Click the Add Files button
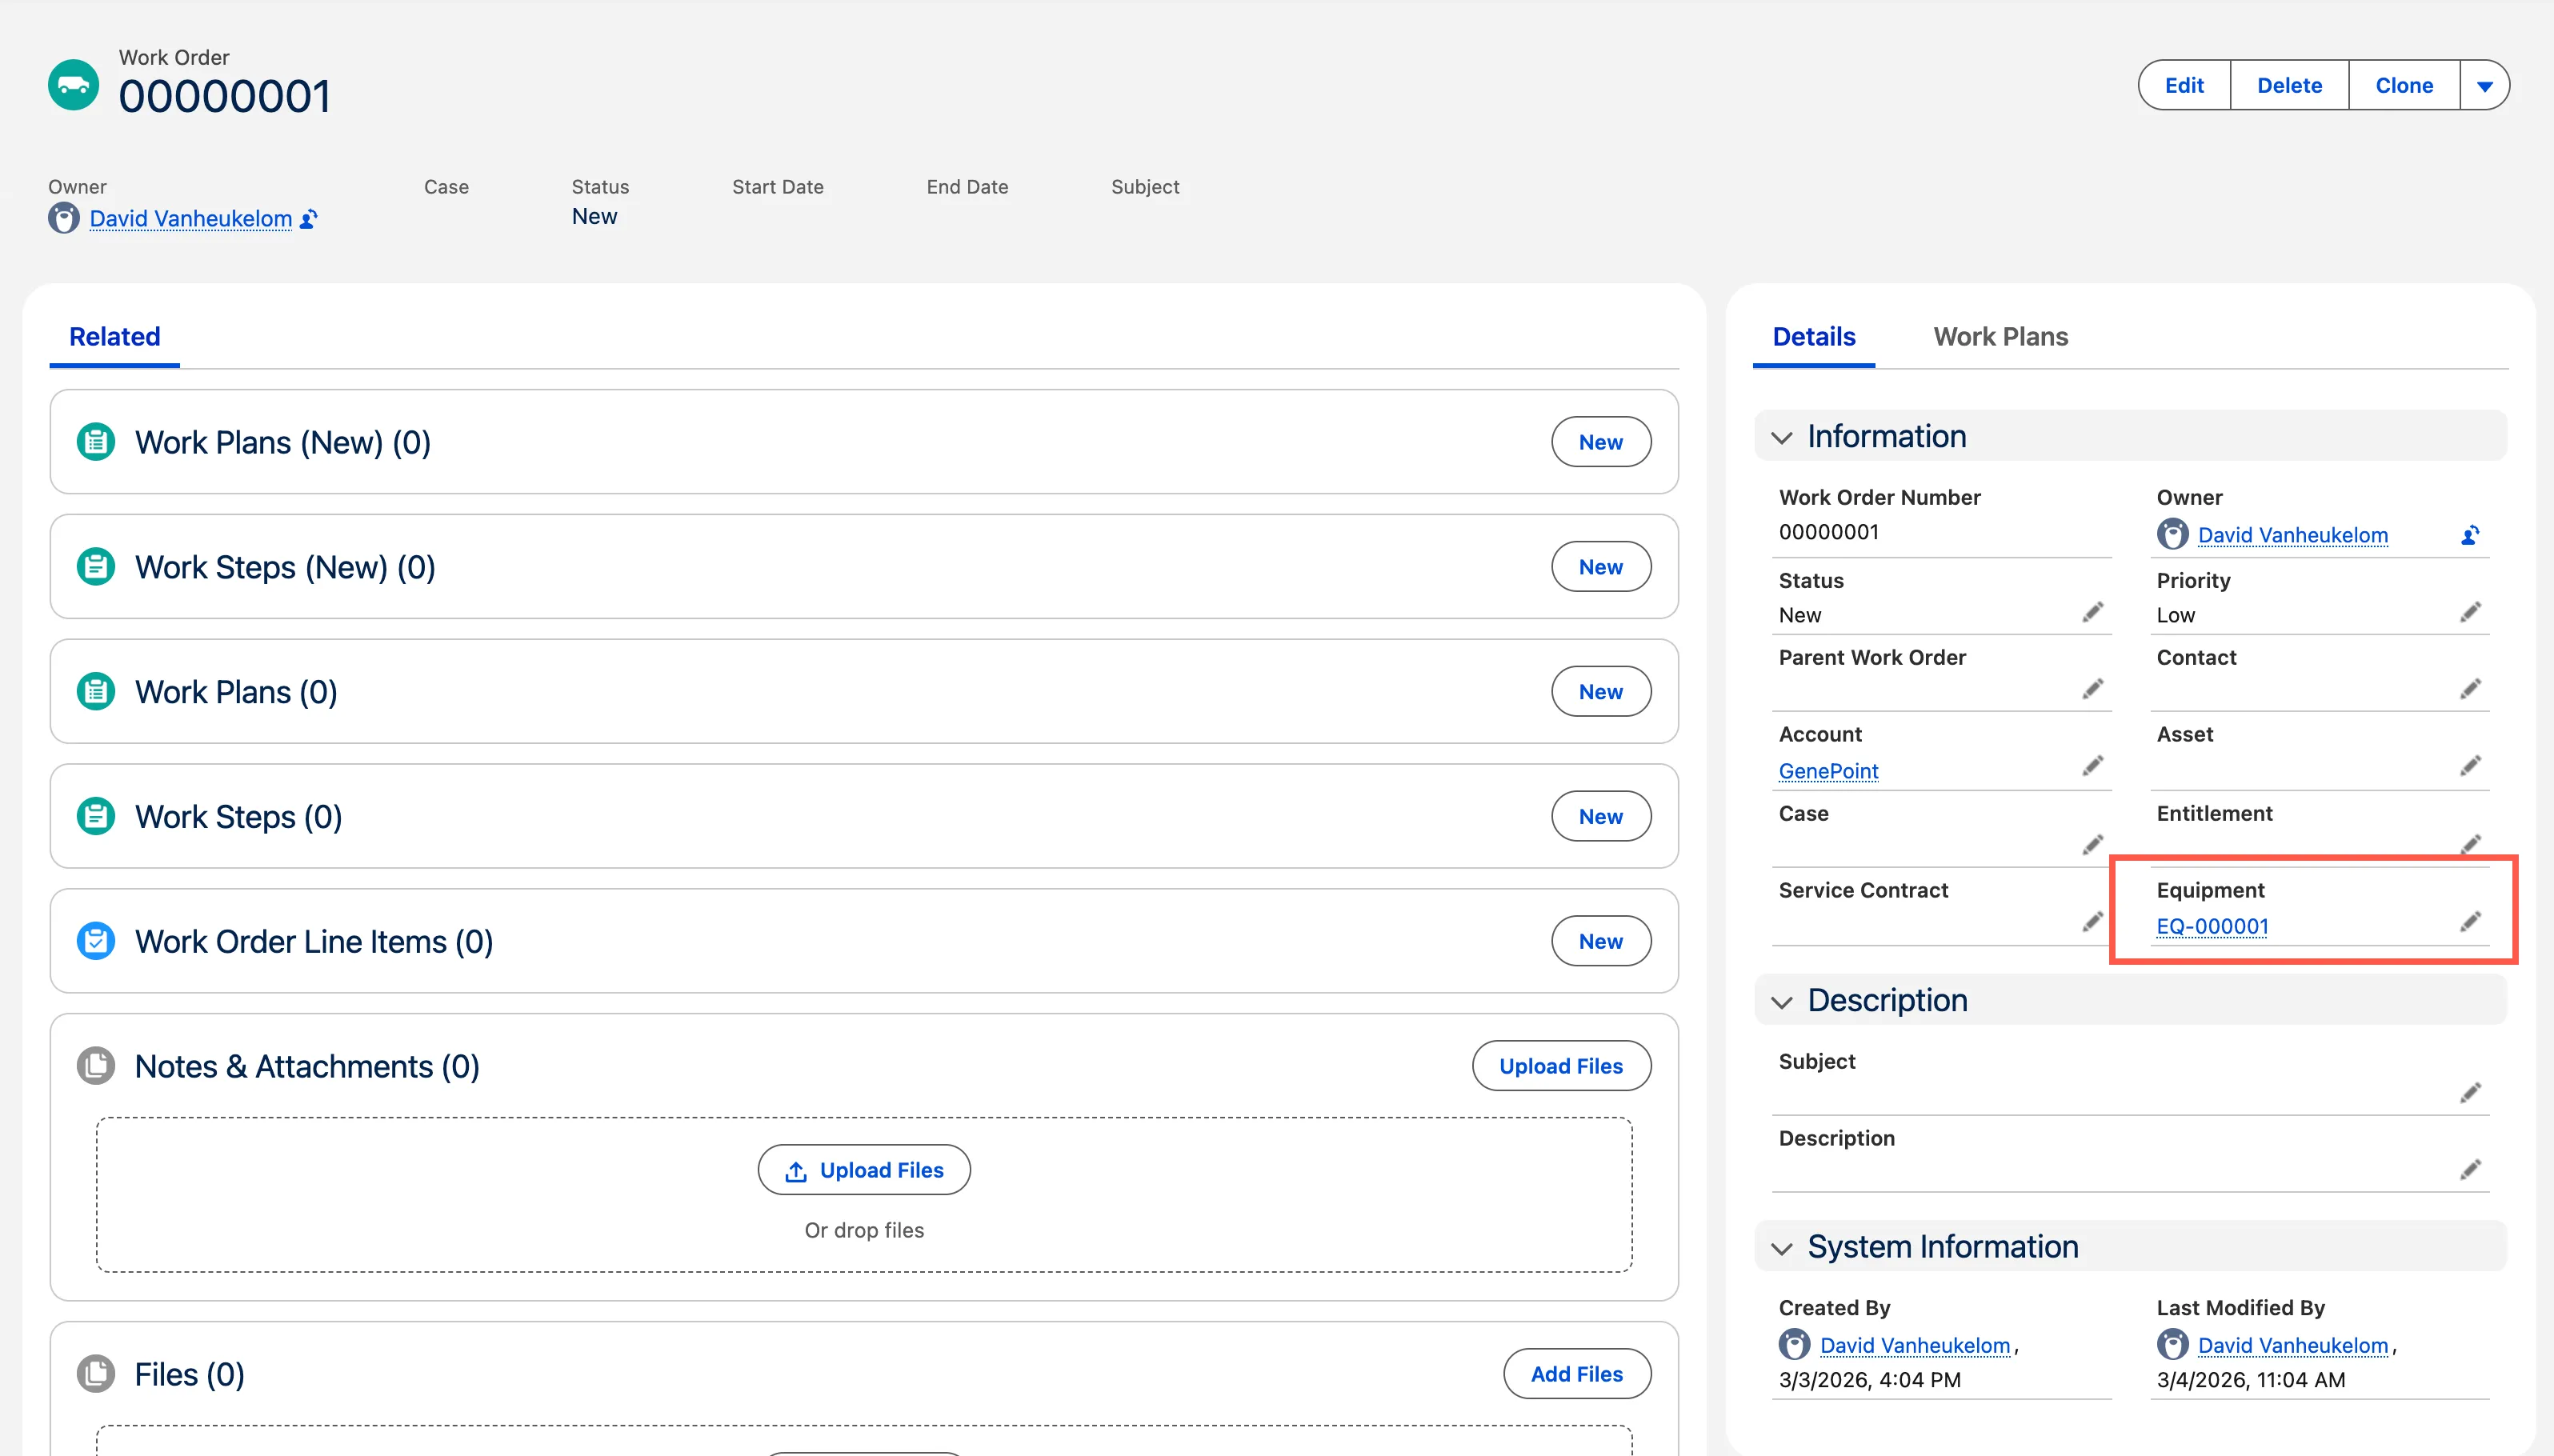2554x1456 pixels. 1577,1374
